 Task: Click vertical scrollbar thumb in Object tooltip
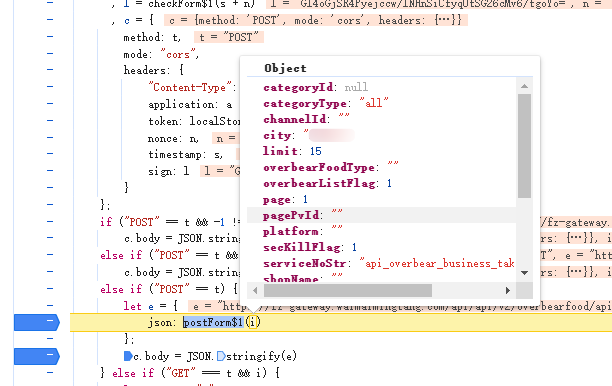tap(524, 146)
